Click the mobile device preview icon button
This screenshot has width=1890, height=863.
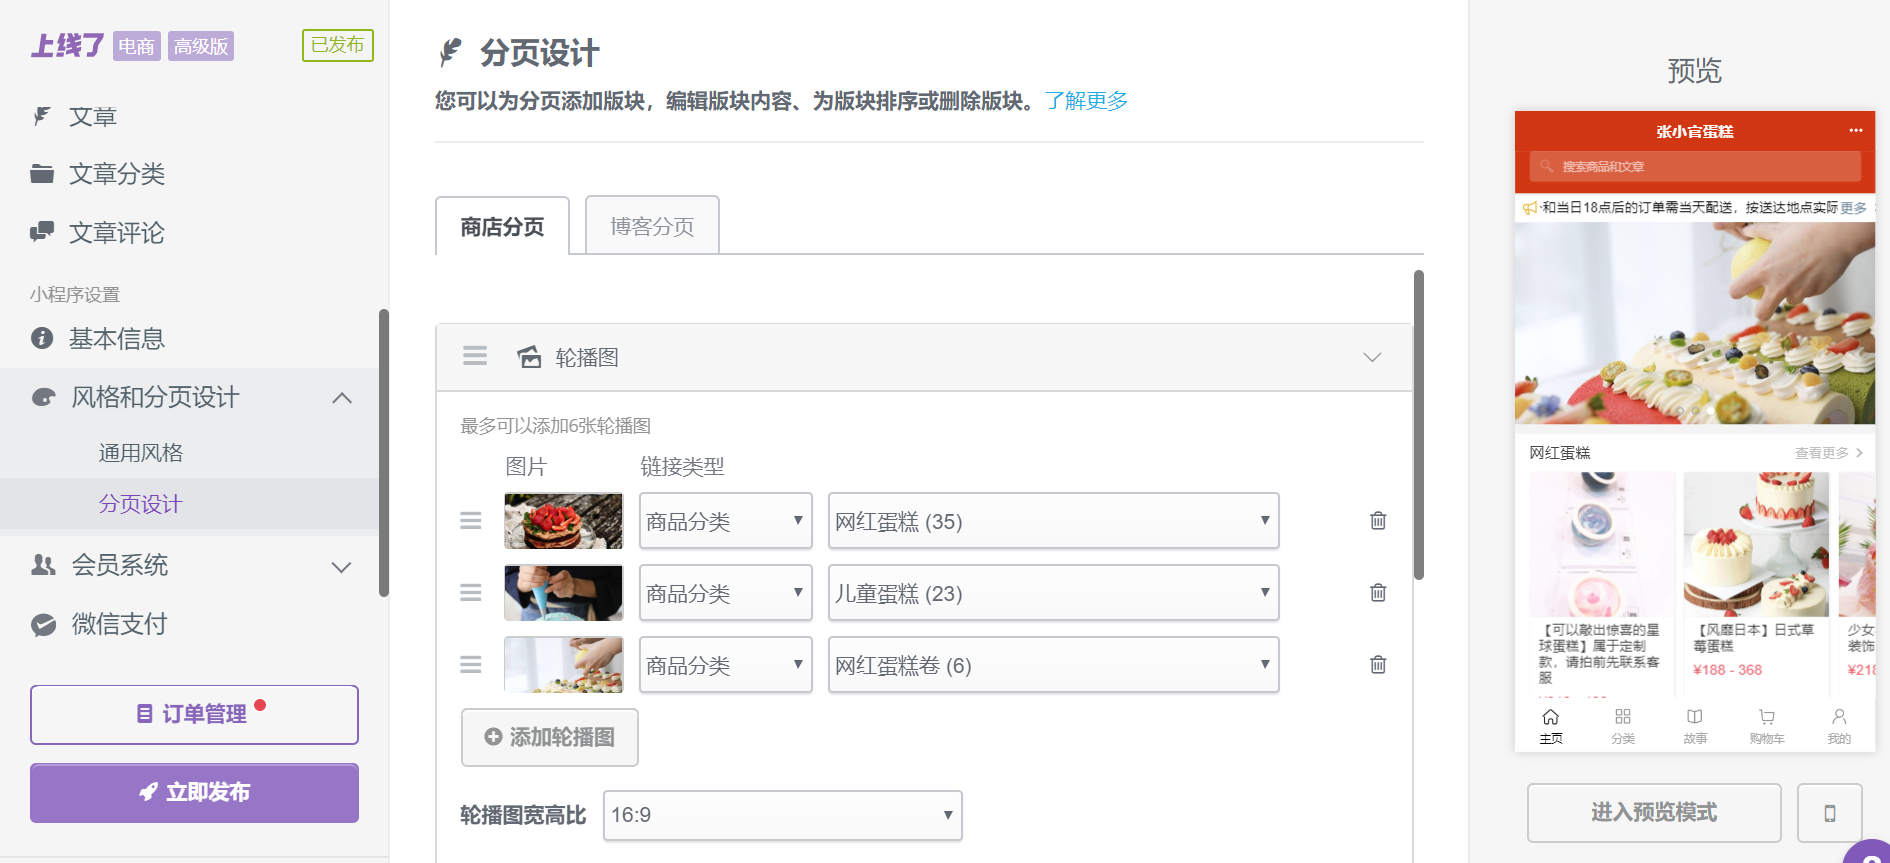click(1830, 813)
